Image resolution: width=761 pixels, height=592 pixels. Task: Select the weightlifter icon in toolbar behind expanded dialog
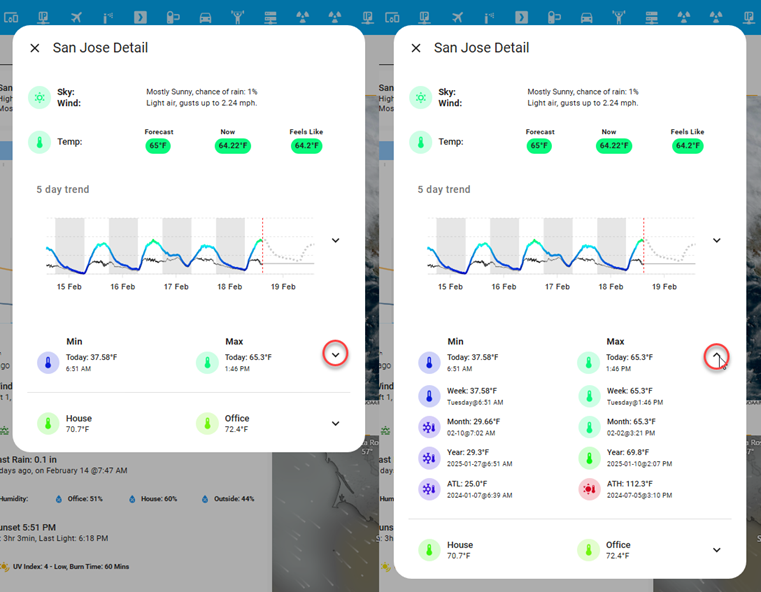619,18
